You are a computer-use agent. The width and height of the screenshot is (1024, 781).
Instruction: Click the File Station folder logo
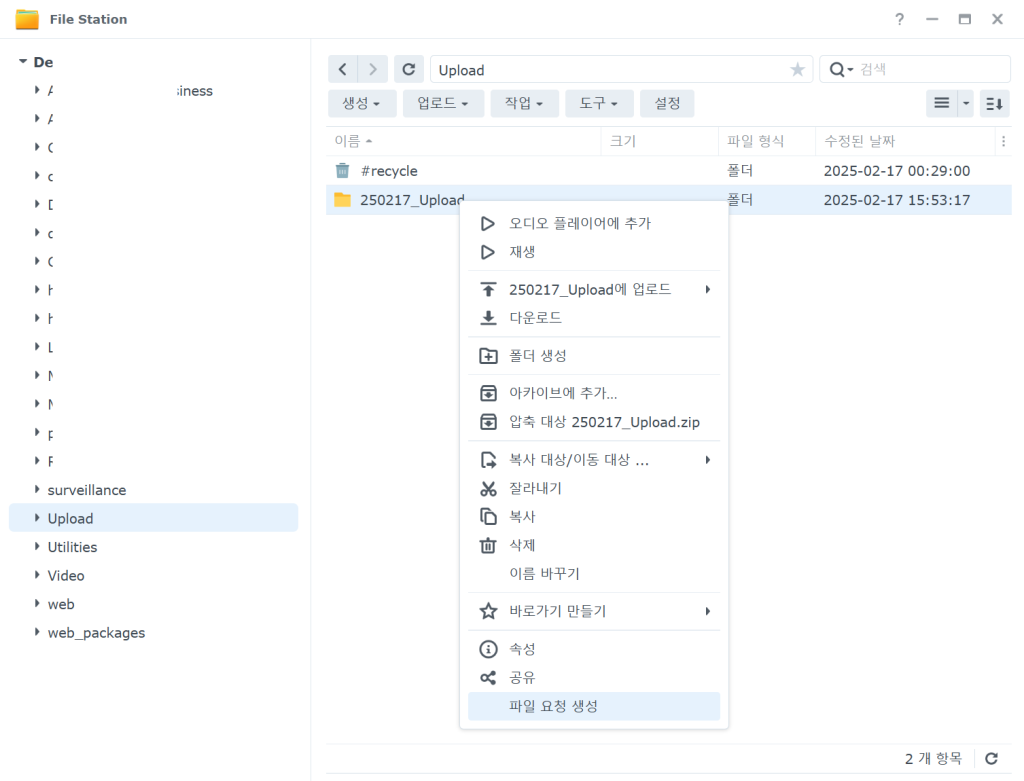(27, 20)
